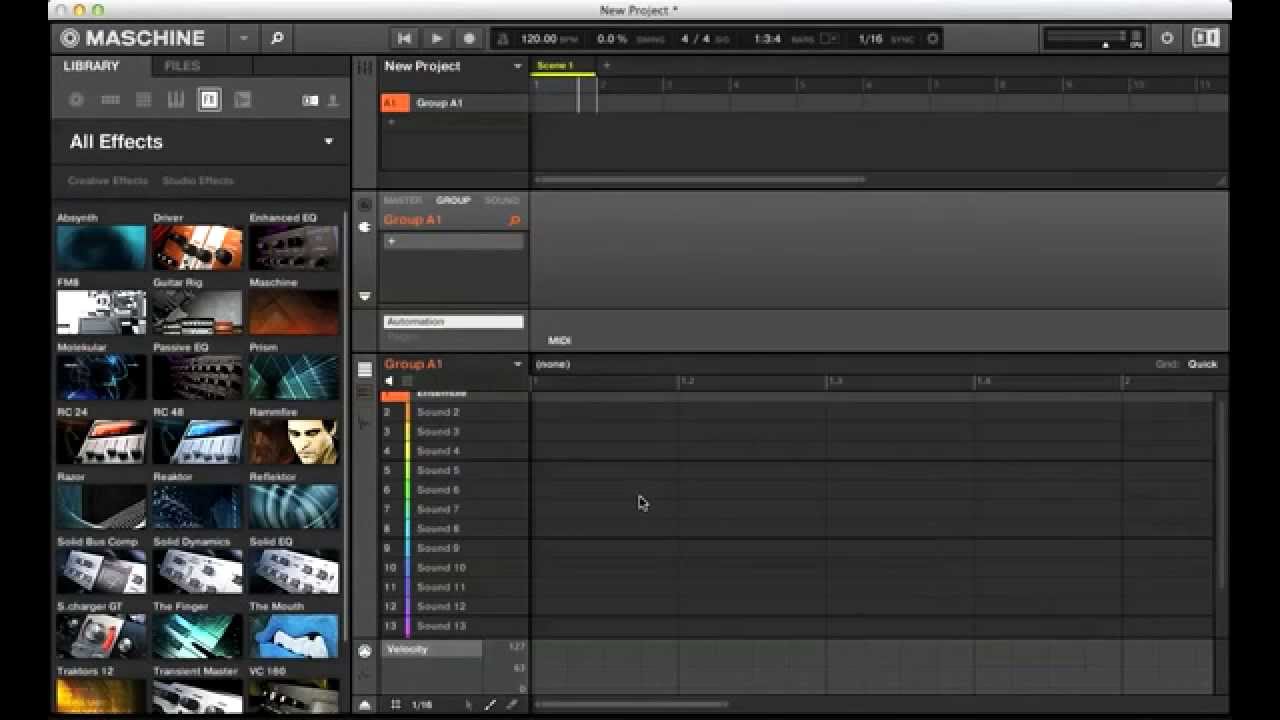The width and height of the screenshot is (1280, 720).
Task: Toggle the audio engine power button
Action: tap(1167, 38)
